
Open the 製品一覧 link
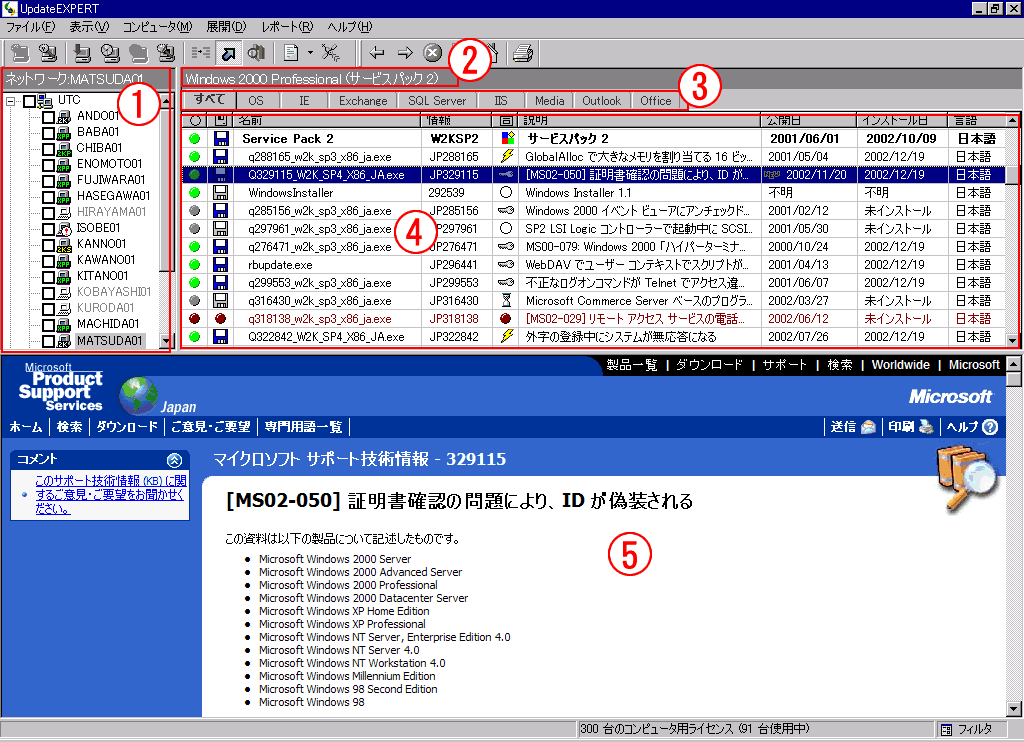632,365
